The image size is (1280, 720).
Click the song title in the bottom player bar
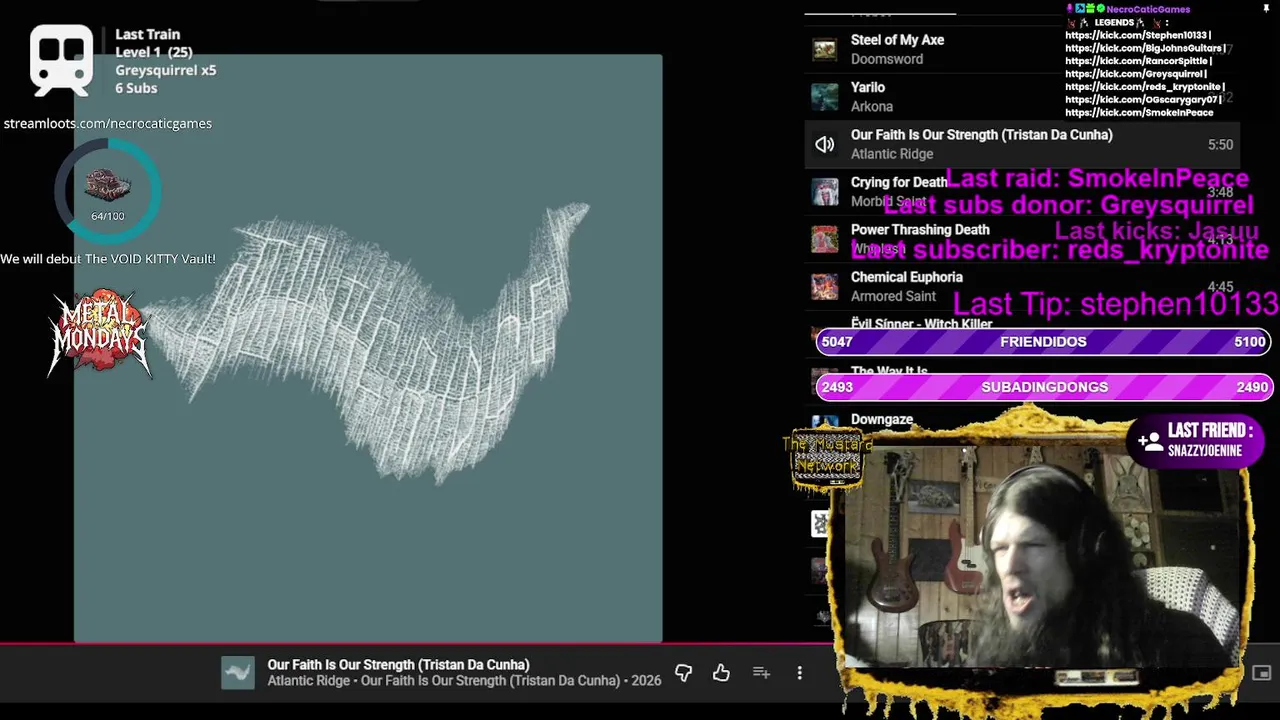[398, 665]
